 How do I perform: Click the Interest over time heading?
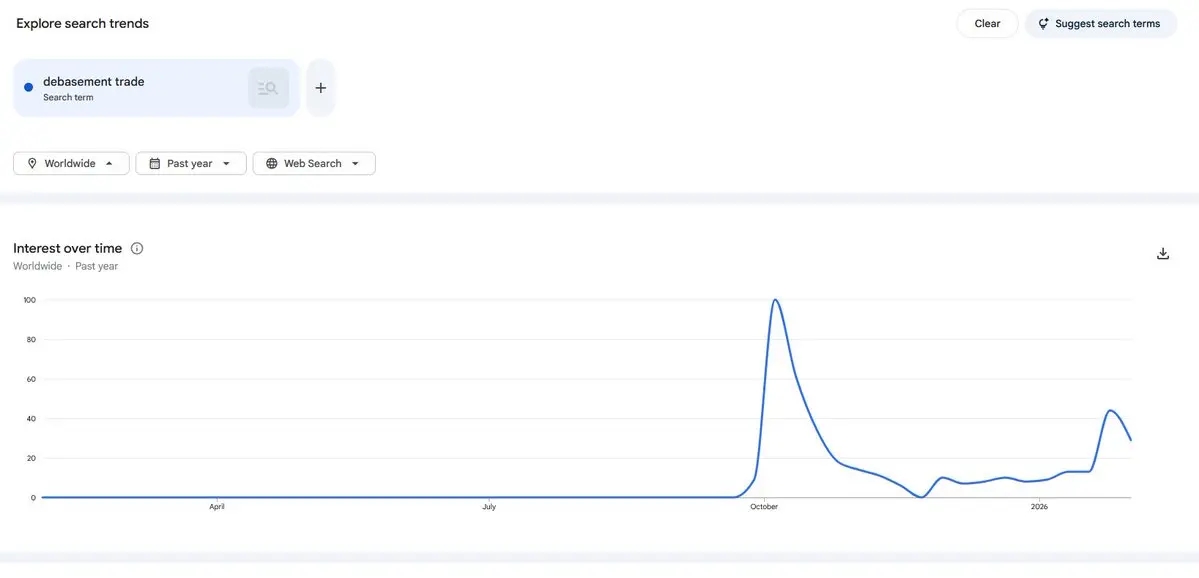click(x=67, y=248)
